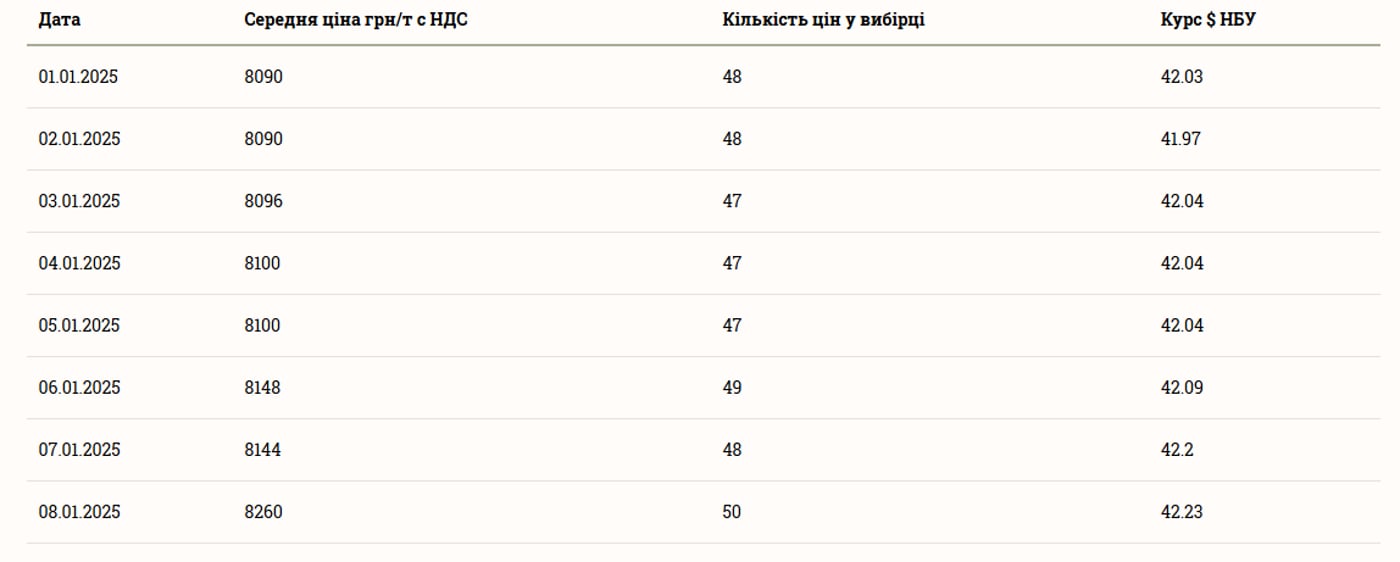Select average price value 8260
Image resolution: width=1400 pixels, height=562 pixels.
pos(263,512)
